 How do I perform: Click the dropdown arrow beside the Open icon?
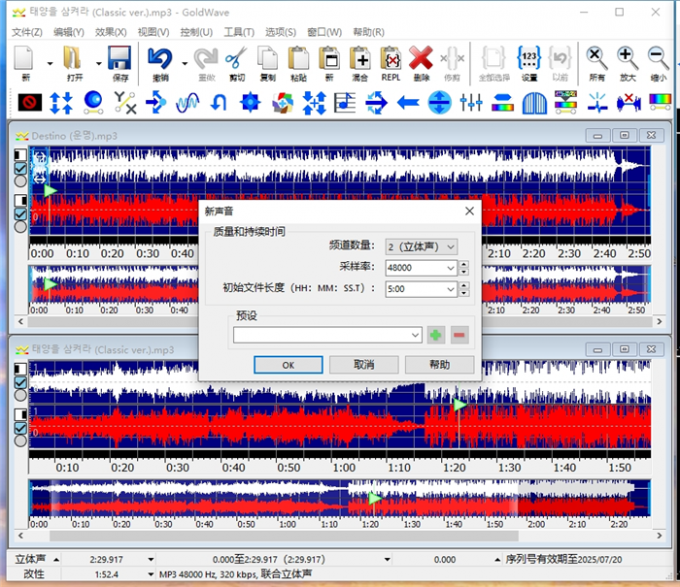(x=99, y=64)
